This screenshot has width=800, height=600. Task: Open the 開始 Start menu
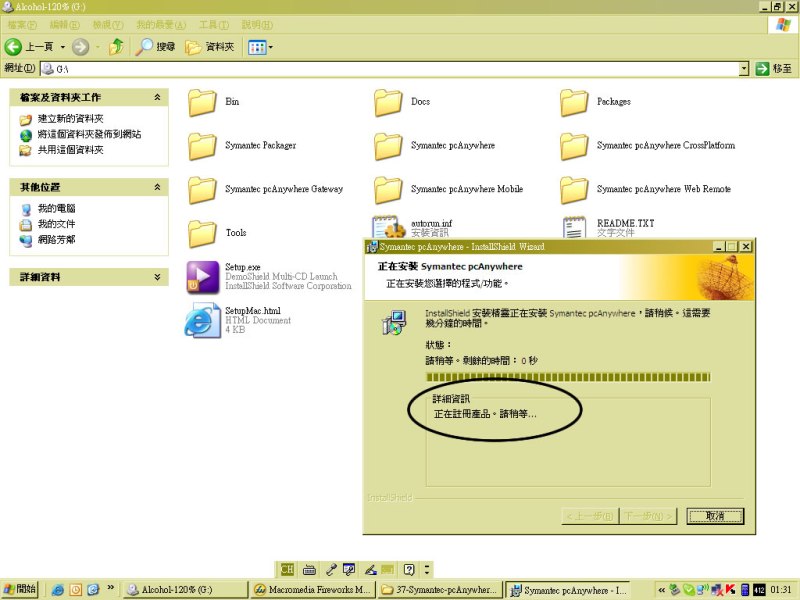coord(19,589)
